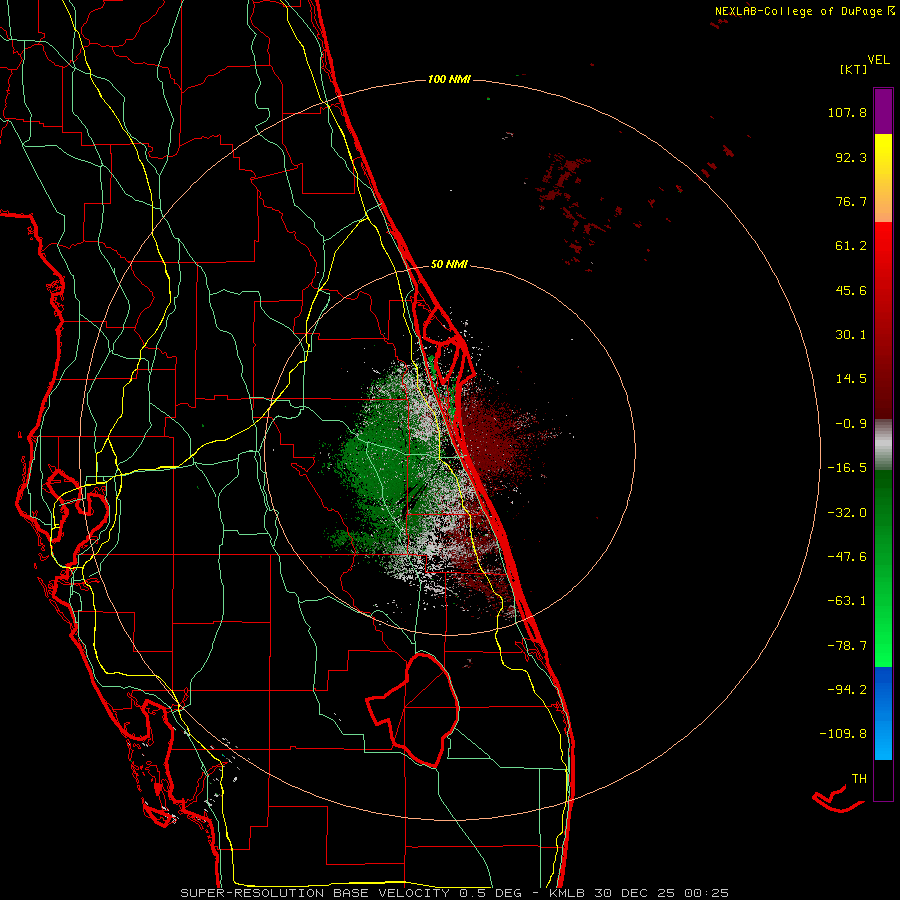The width and height of the screenshot is (900, 900).
Task: Click the purple segment of the velocity color bar
Action: (x=883, y=111)
